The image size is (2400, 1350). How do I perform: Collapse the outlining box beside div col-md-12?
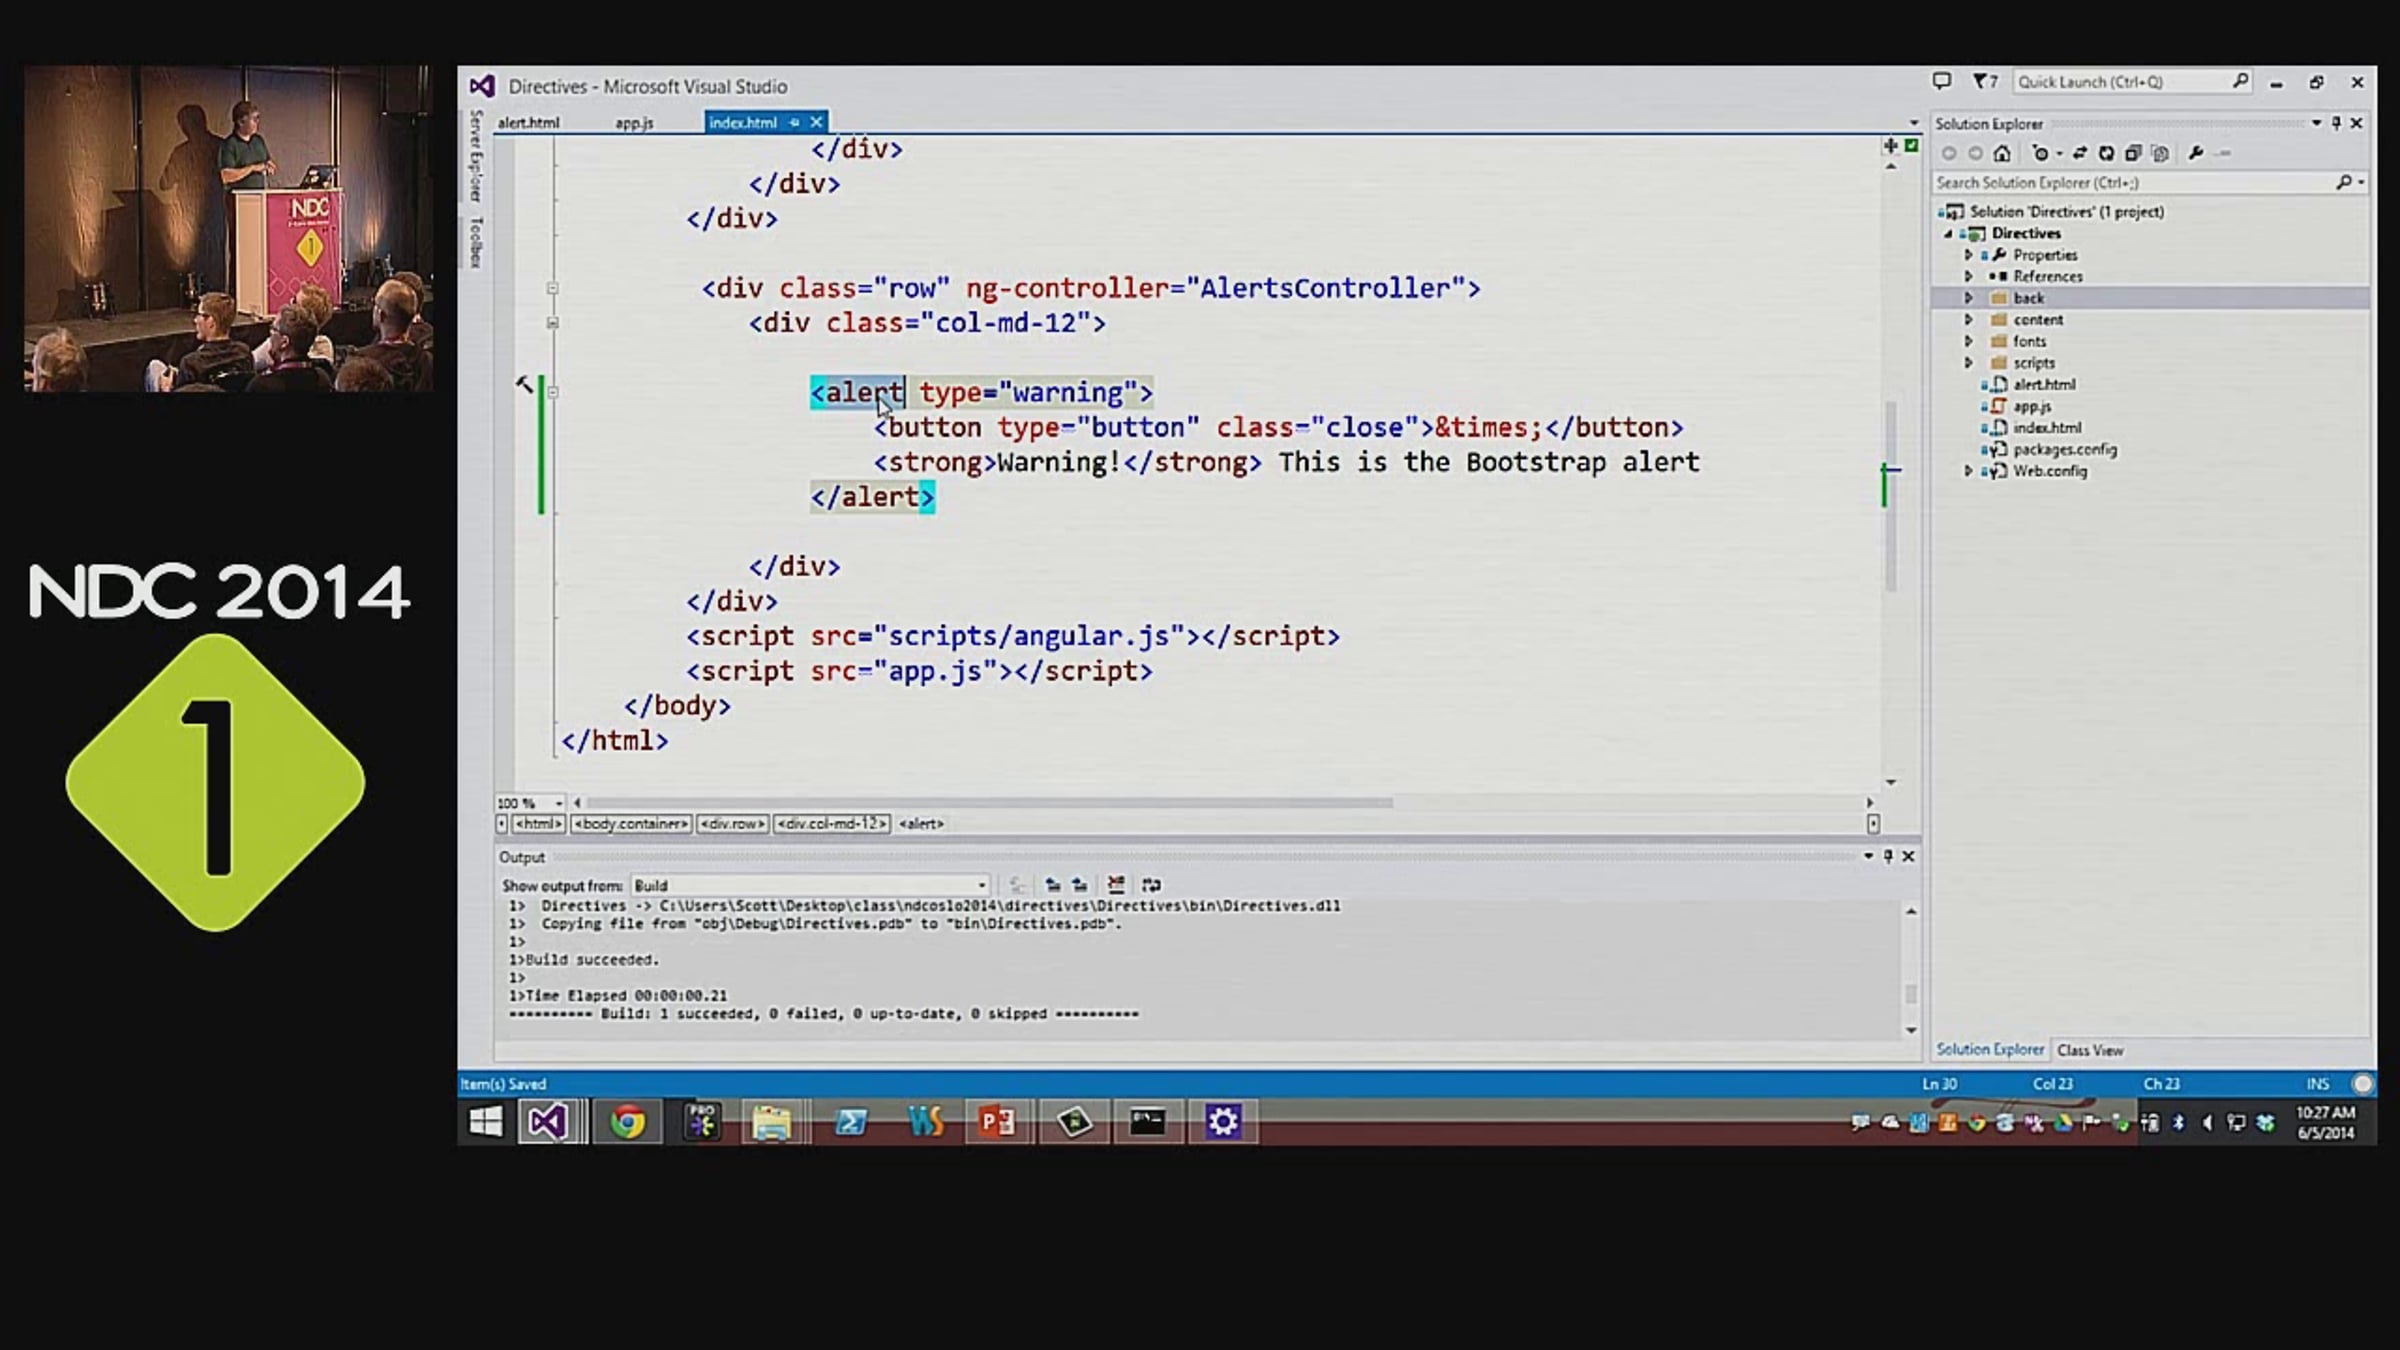pos(553,323)
